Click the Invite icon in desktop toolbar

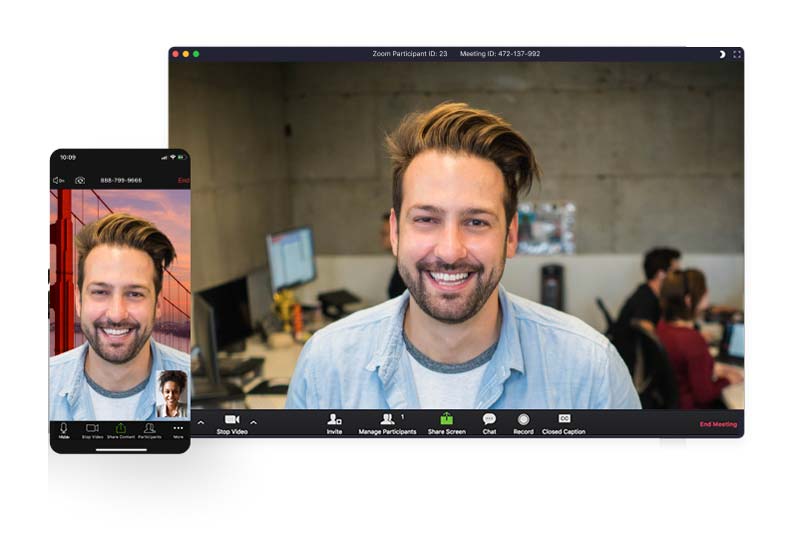pos(334,421)
